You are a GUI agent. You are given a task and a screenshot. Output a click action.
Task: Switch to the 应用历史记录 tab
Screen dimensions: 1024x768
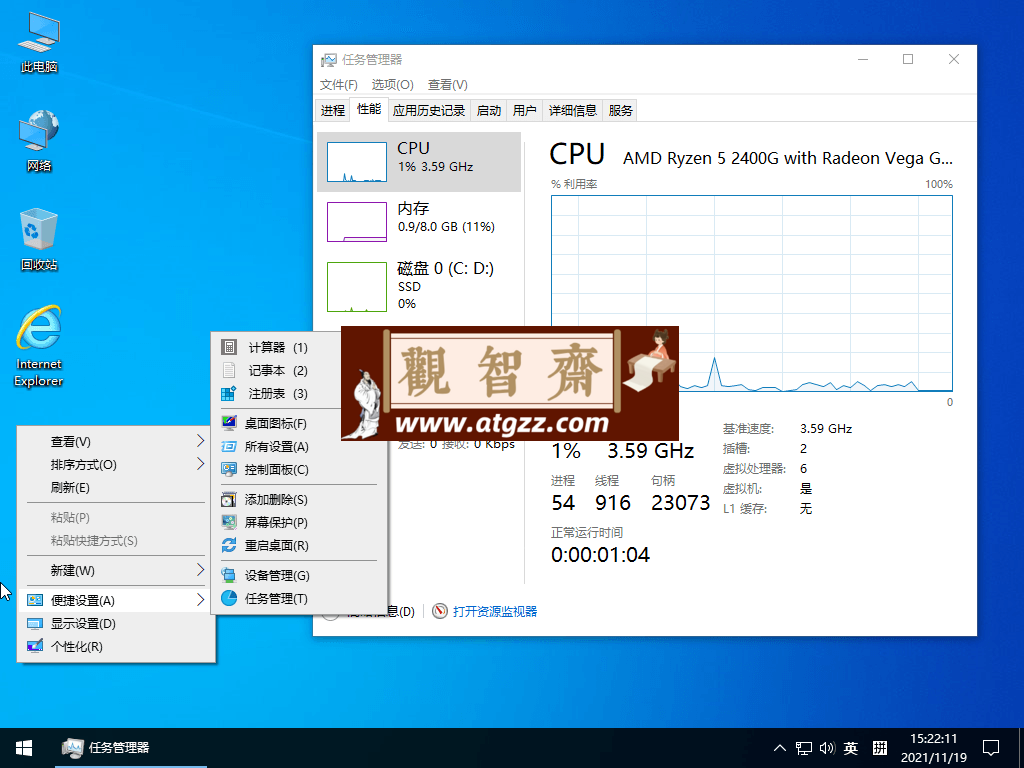tap(428, 110)
